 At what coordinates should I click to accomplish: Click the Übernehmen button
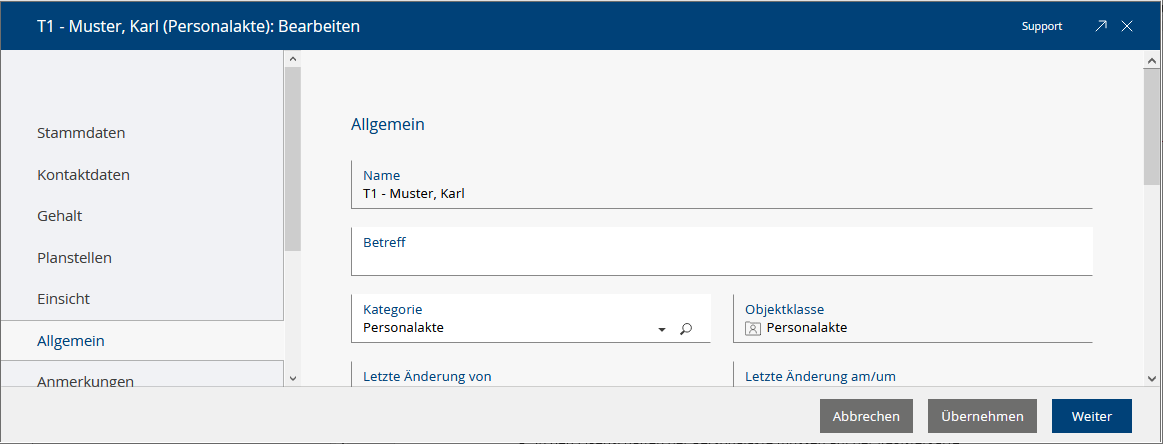[x=982, y=416]
